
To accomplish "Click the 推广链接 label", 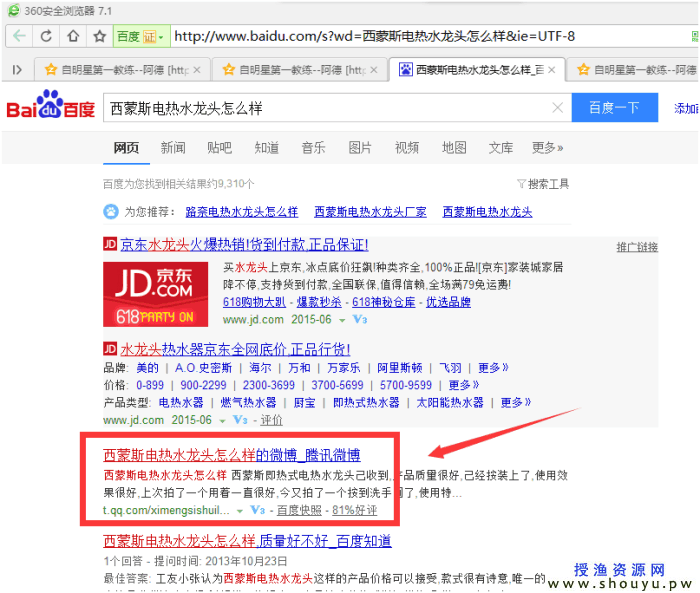I will click(x=638, y=247).
